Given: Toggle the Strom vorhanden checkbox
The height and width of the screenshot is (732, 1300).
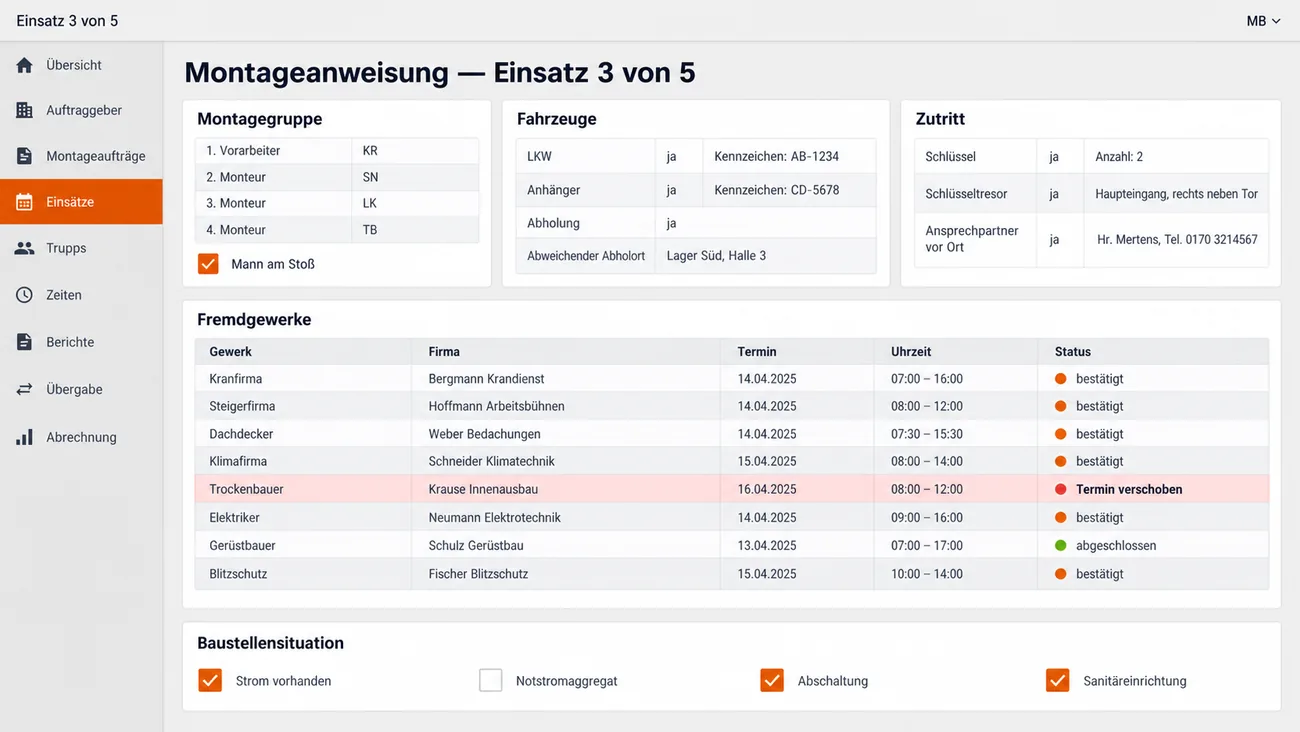Looking at the screenshot, I should tap(209, 680).
